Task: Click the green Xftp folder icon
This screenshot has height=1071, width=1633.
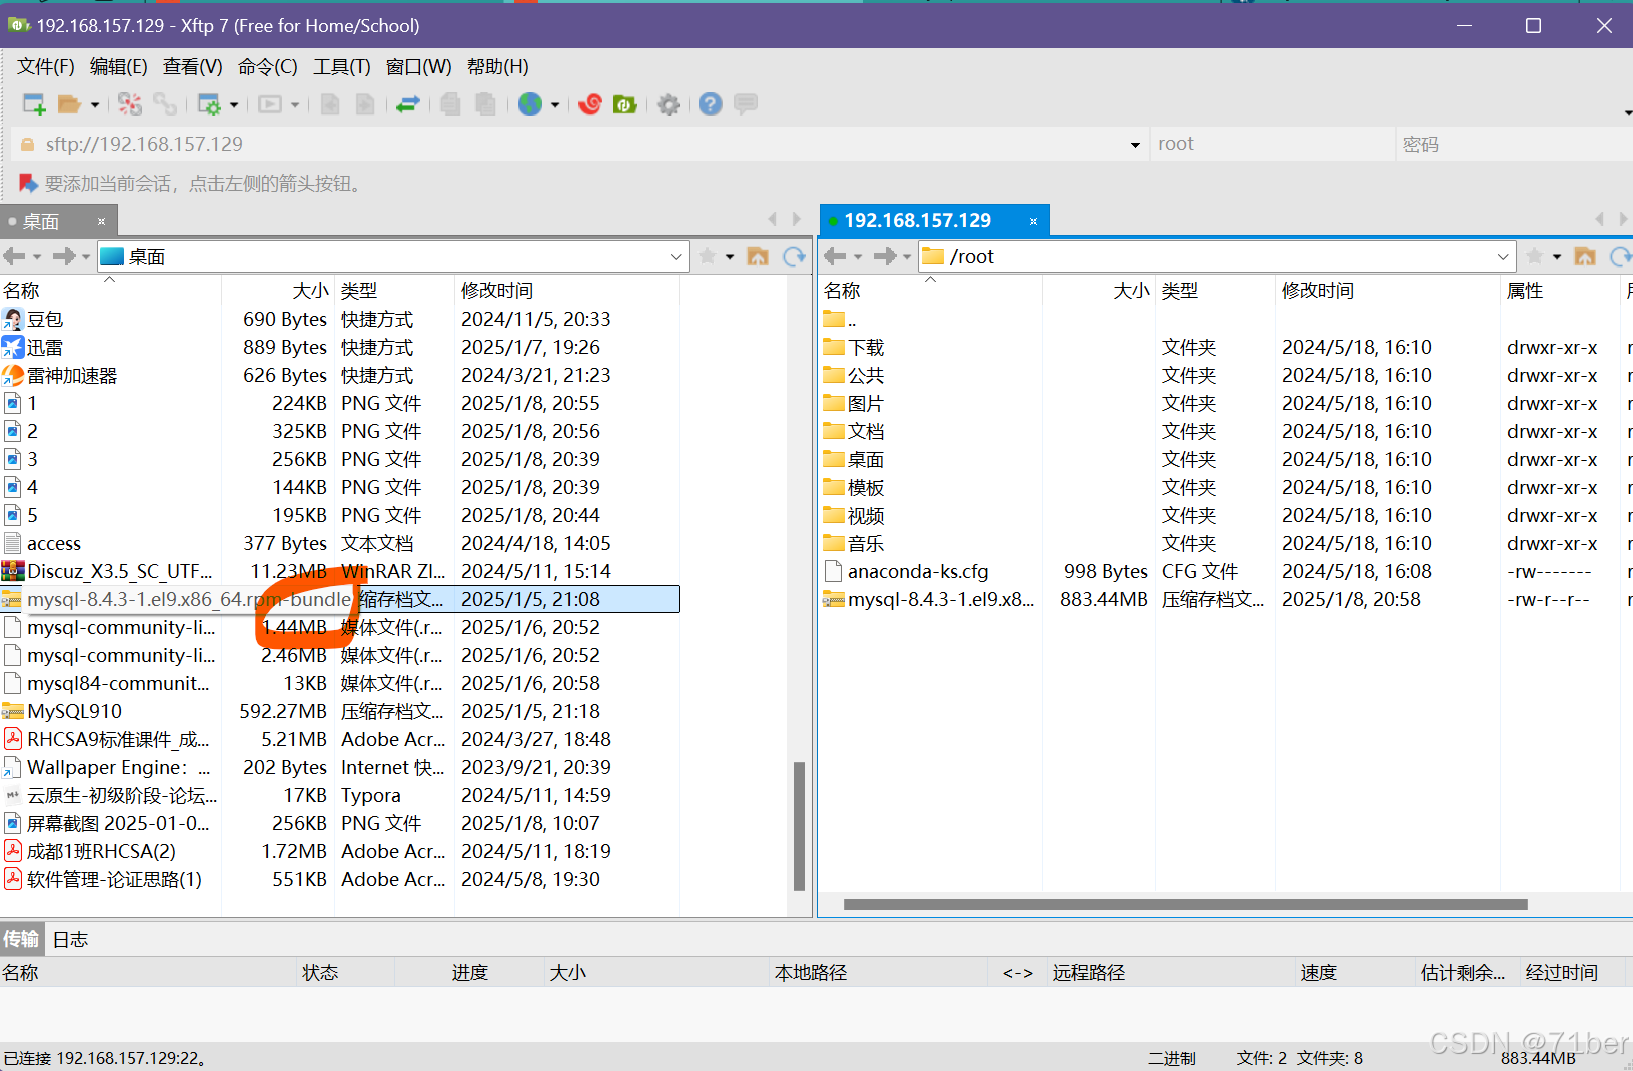Action: point(625,104)
